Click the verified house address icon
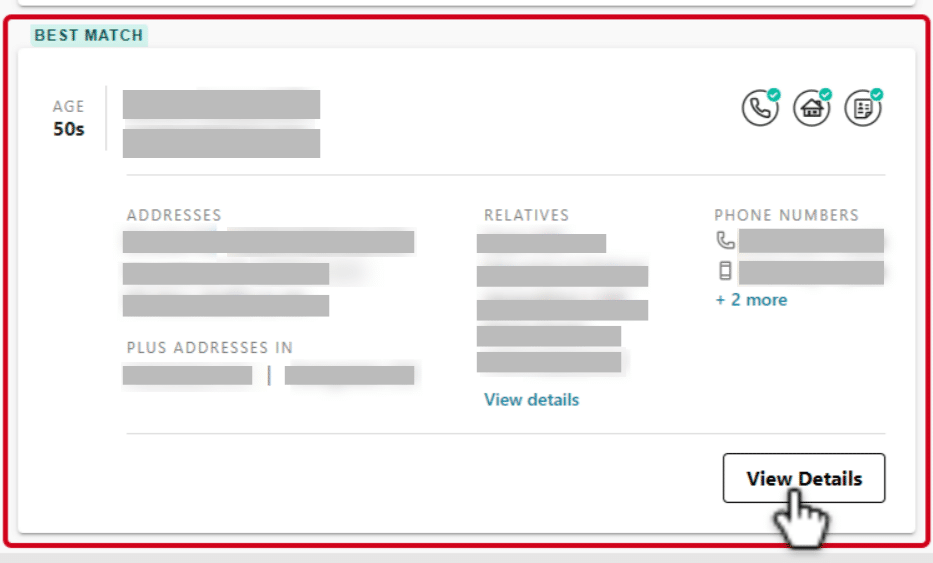This screenshot has height=563, width=933. click(812, 108)
